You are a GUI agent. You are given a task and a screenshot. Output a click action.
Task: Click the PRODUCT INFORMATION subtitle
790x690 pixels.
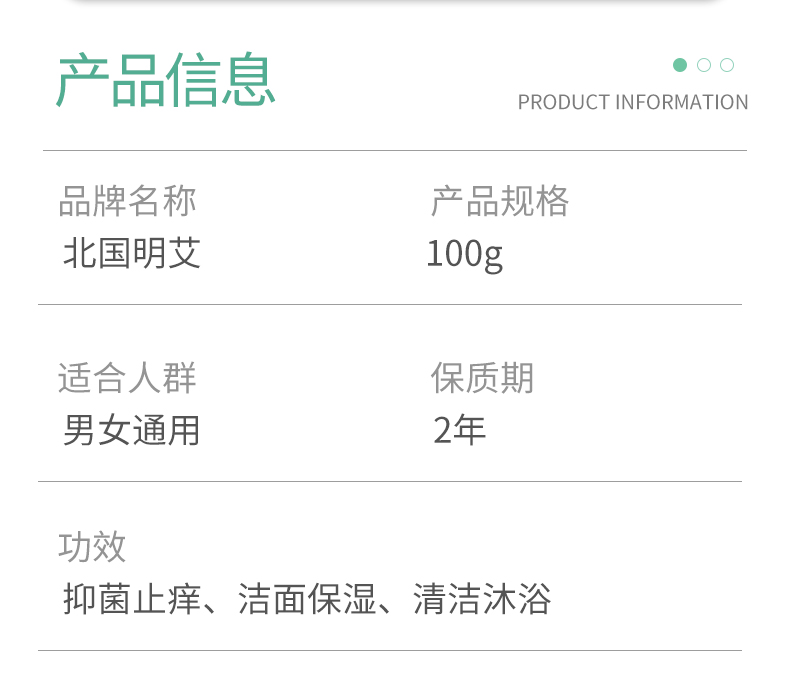click(x=633, y=102)
